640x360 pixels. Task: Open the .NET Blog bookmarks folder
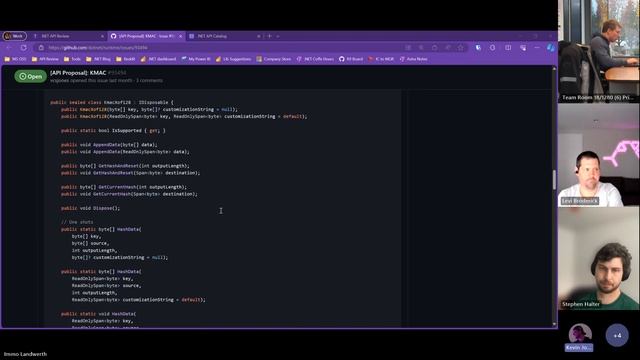pyautogui.click(x=98, y=59)
